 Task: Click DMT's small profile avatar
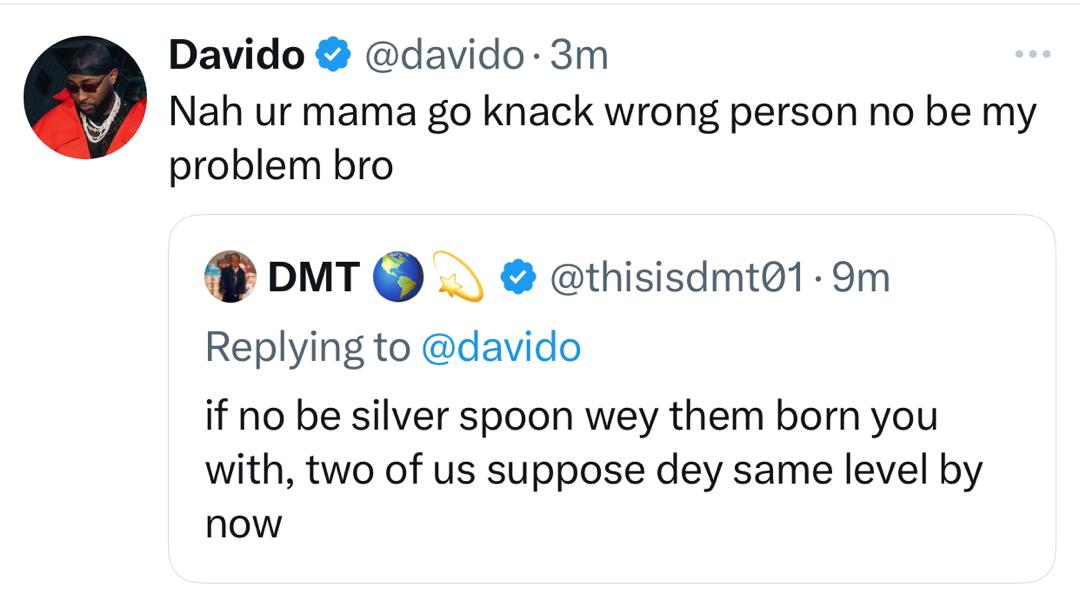pyautogui.click(x=231, y=277)
